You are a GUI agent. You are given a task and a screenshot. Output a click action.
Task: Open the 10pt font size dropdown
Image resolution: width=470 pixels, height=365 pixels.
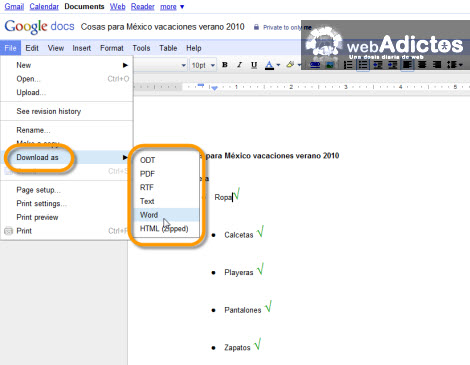(x=203, y=65)
